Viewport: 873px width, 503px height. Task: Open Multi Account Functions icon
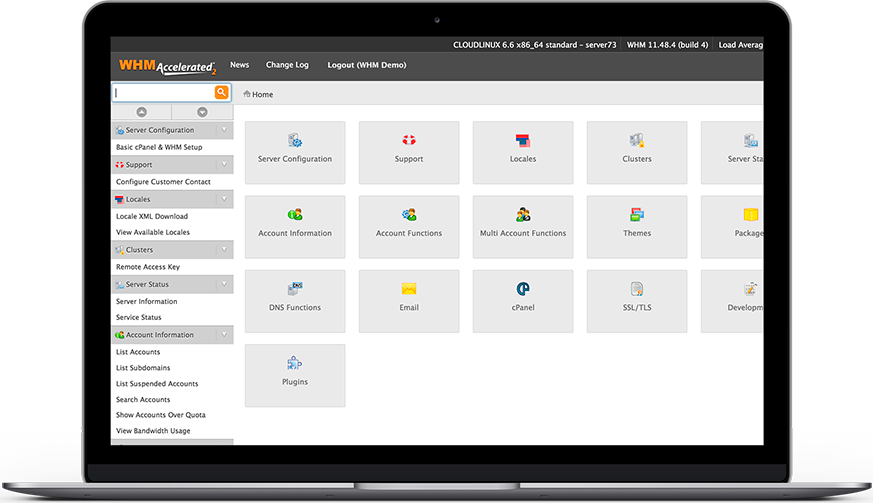pyautogui.click(x=523, y=215)
